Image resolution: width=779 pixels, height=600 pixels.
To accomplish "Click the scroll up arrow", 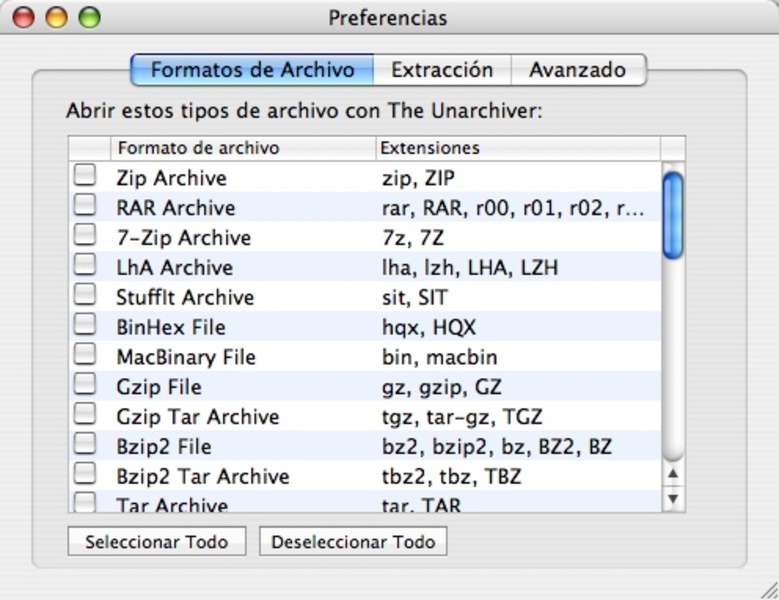I will (673, 474).
